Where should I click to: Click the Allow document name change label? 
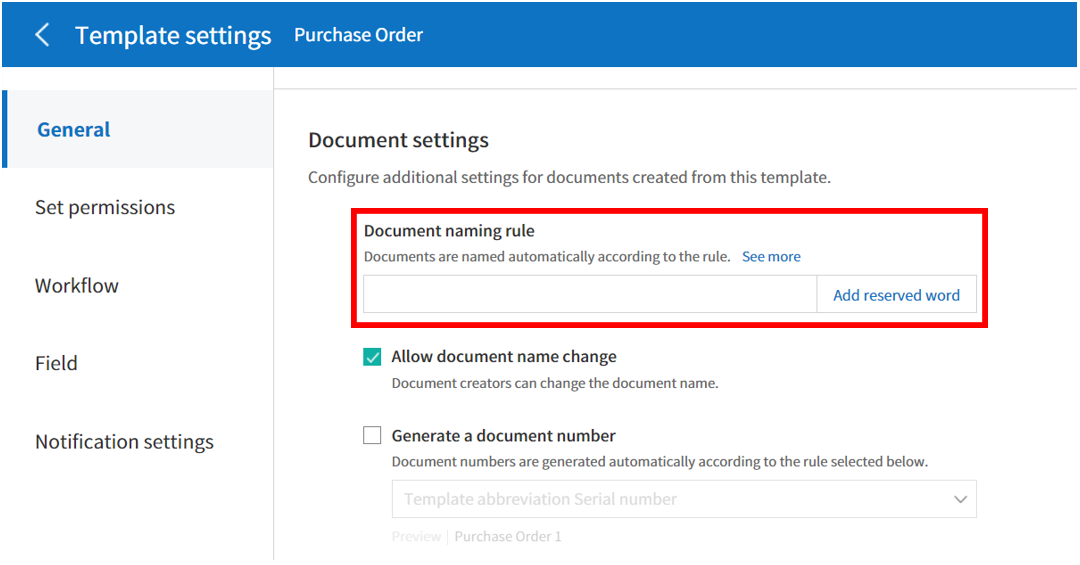503,357
